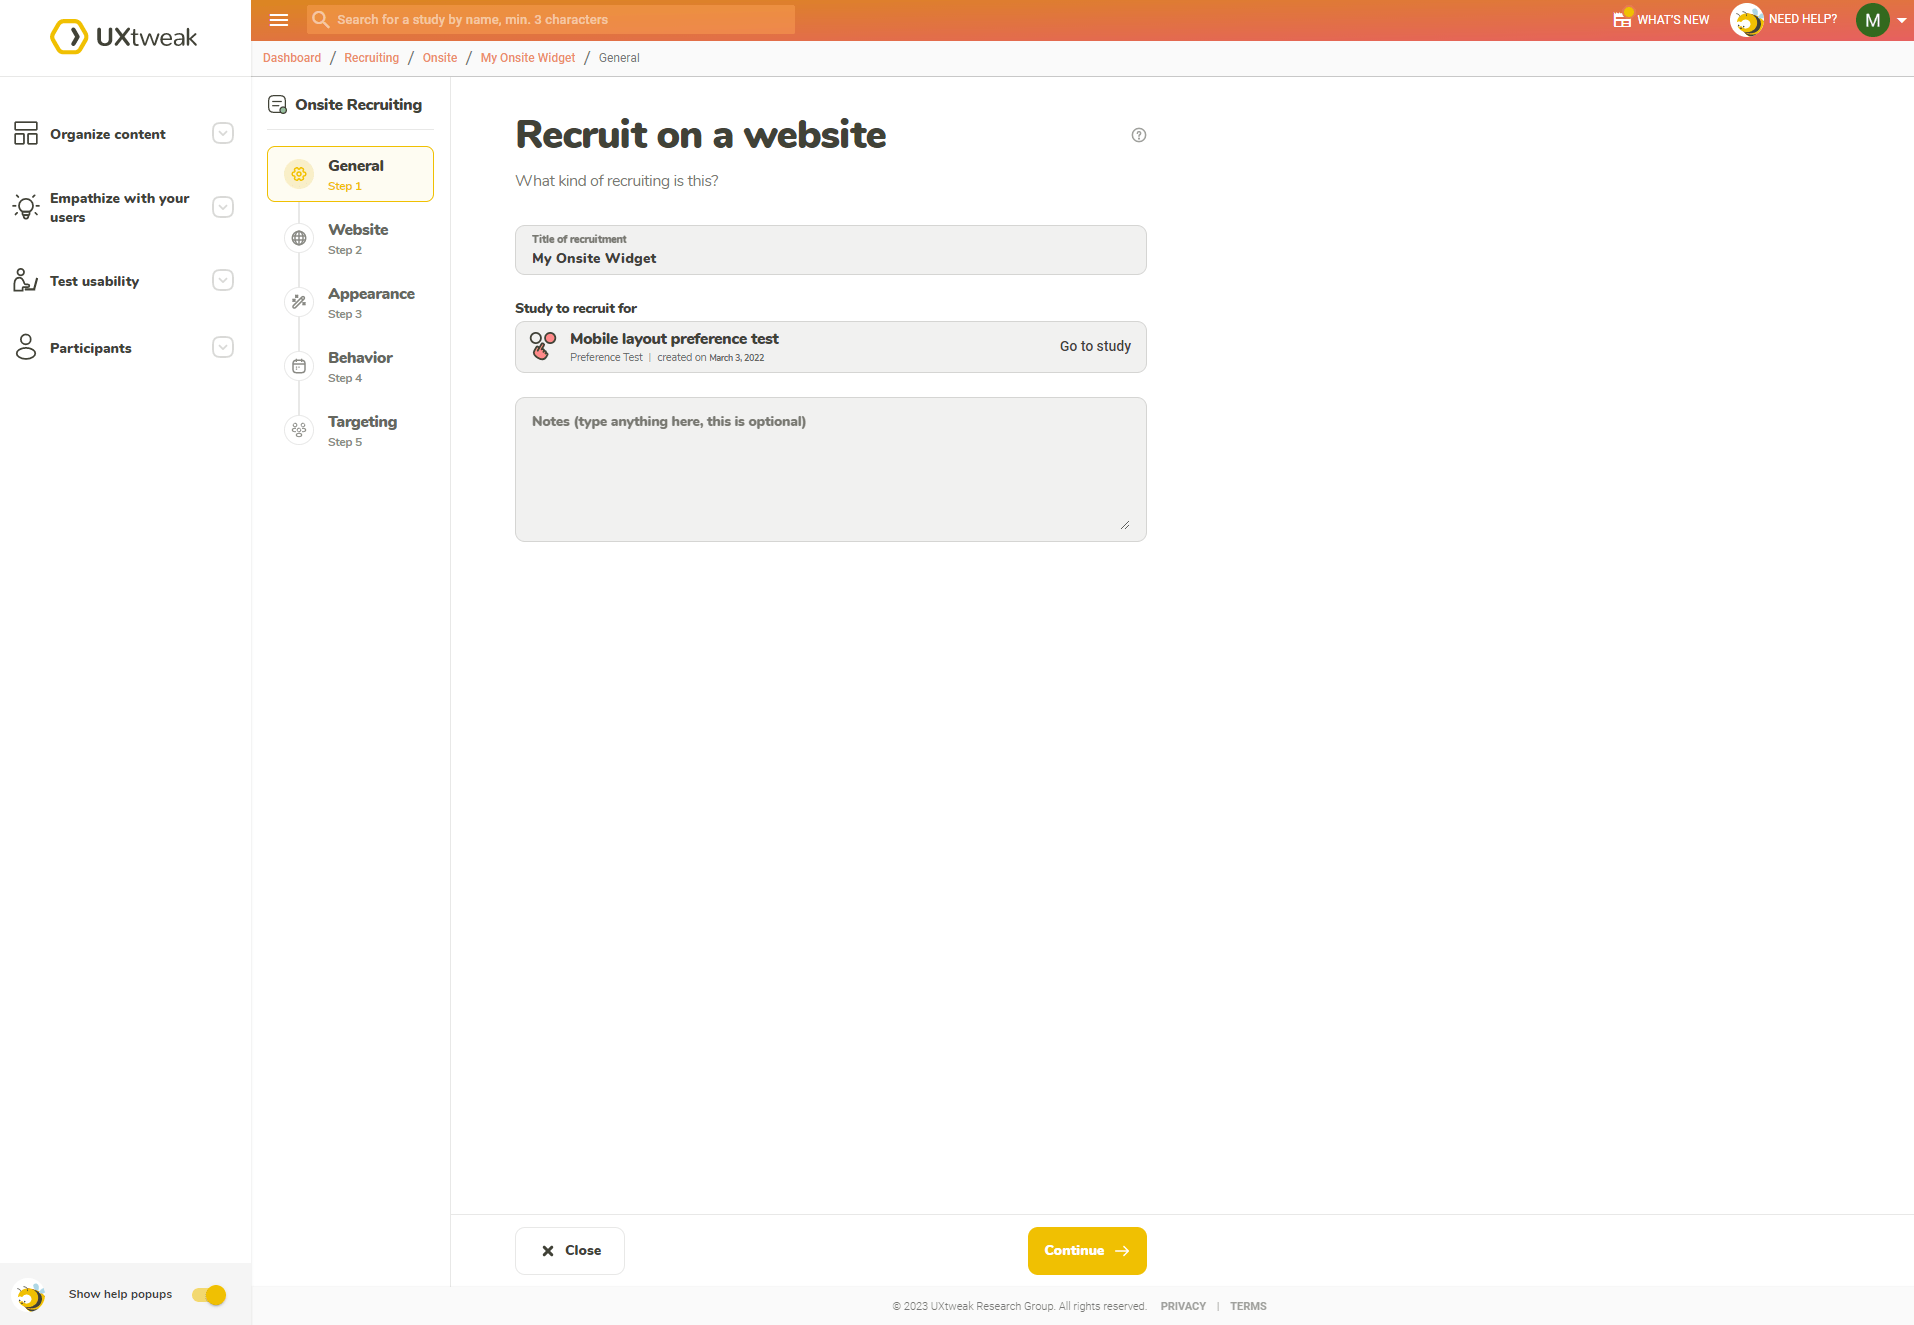
Task: Click inside the optional Notes field
Action: [829, 468]
